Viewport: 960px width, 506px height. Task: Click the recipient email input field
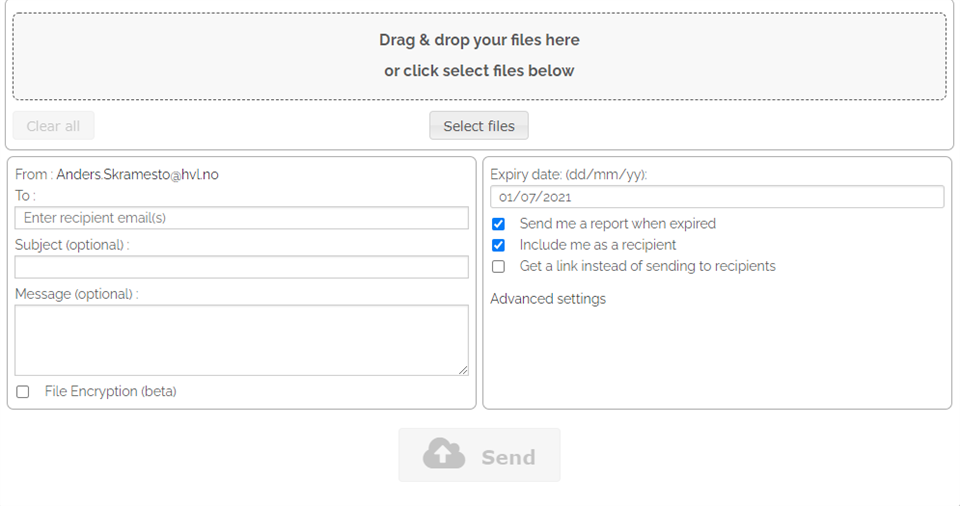tap(241, 218)
